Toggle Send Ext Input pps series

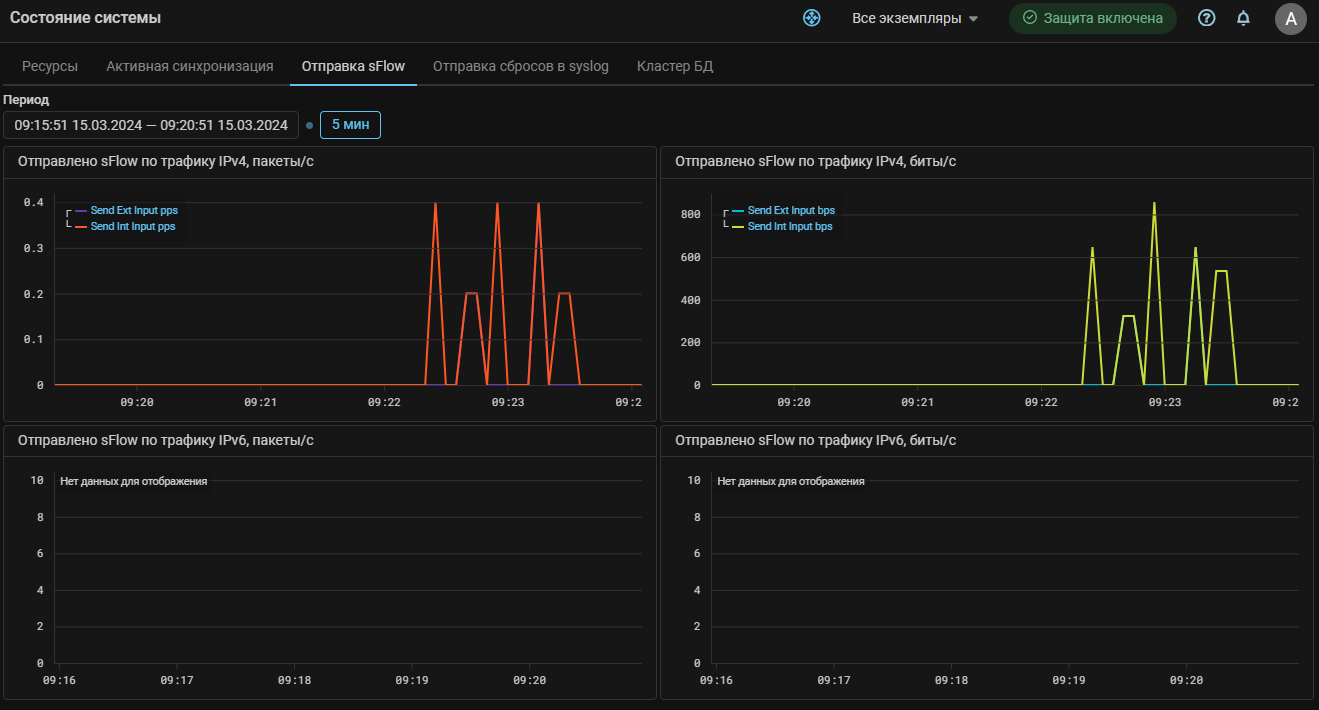click(x=133, y=211)
